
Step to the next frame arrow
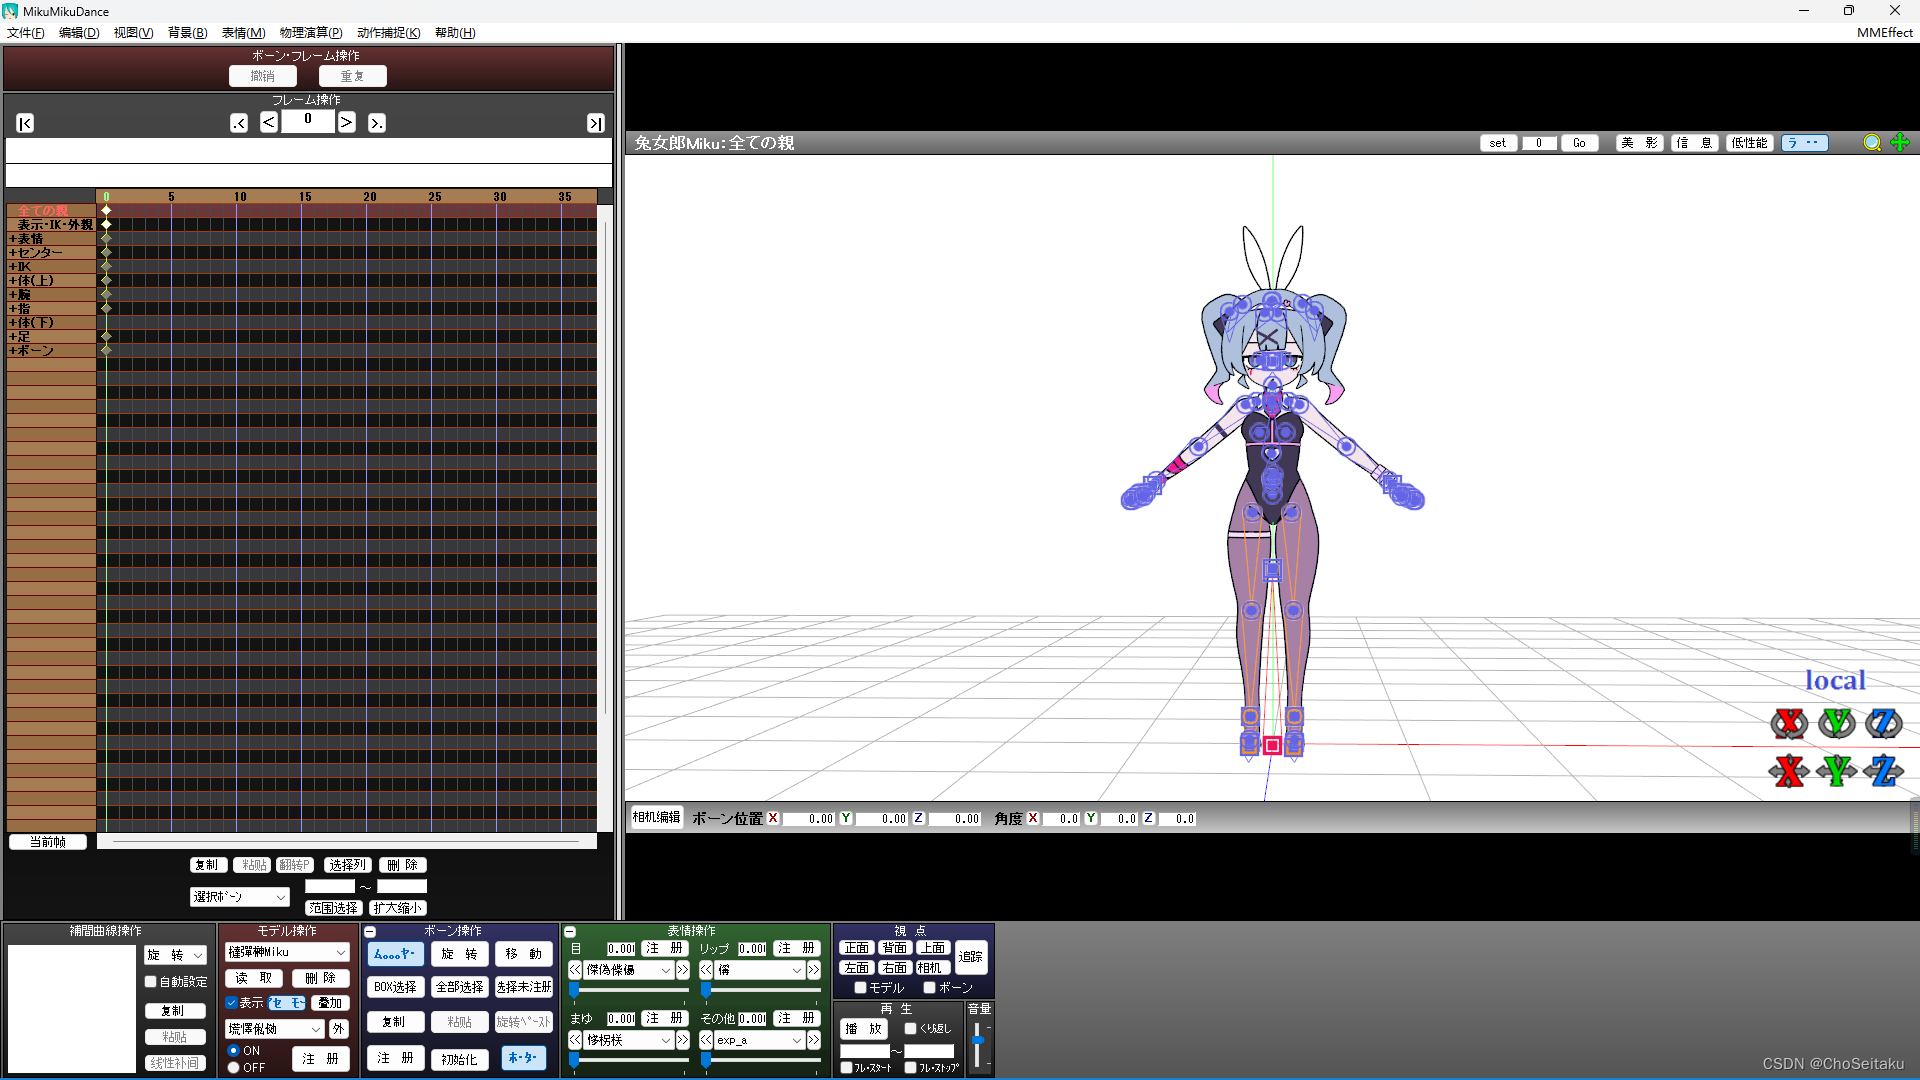tap(346, 122)
